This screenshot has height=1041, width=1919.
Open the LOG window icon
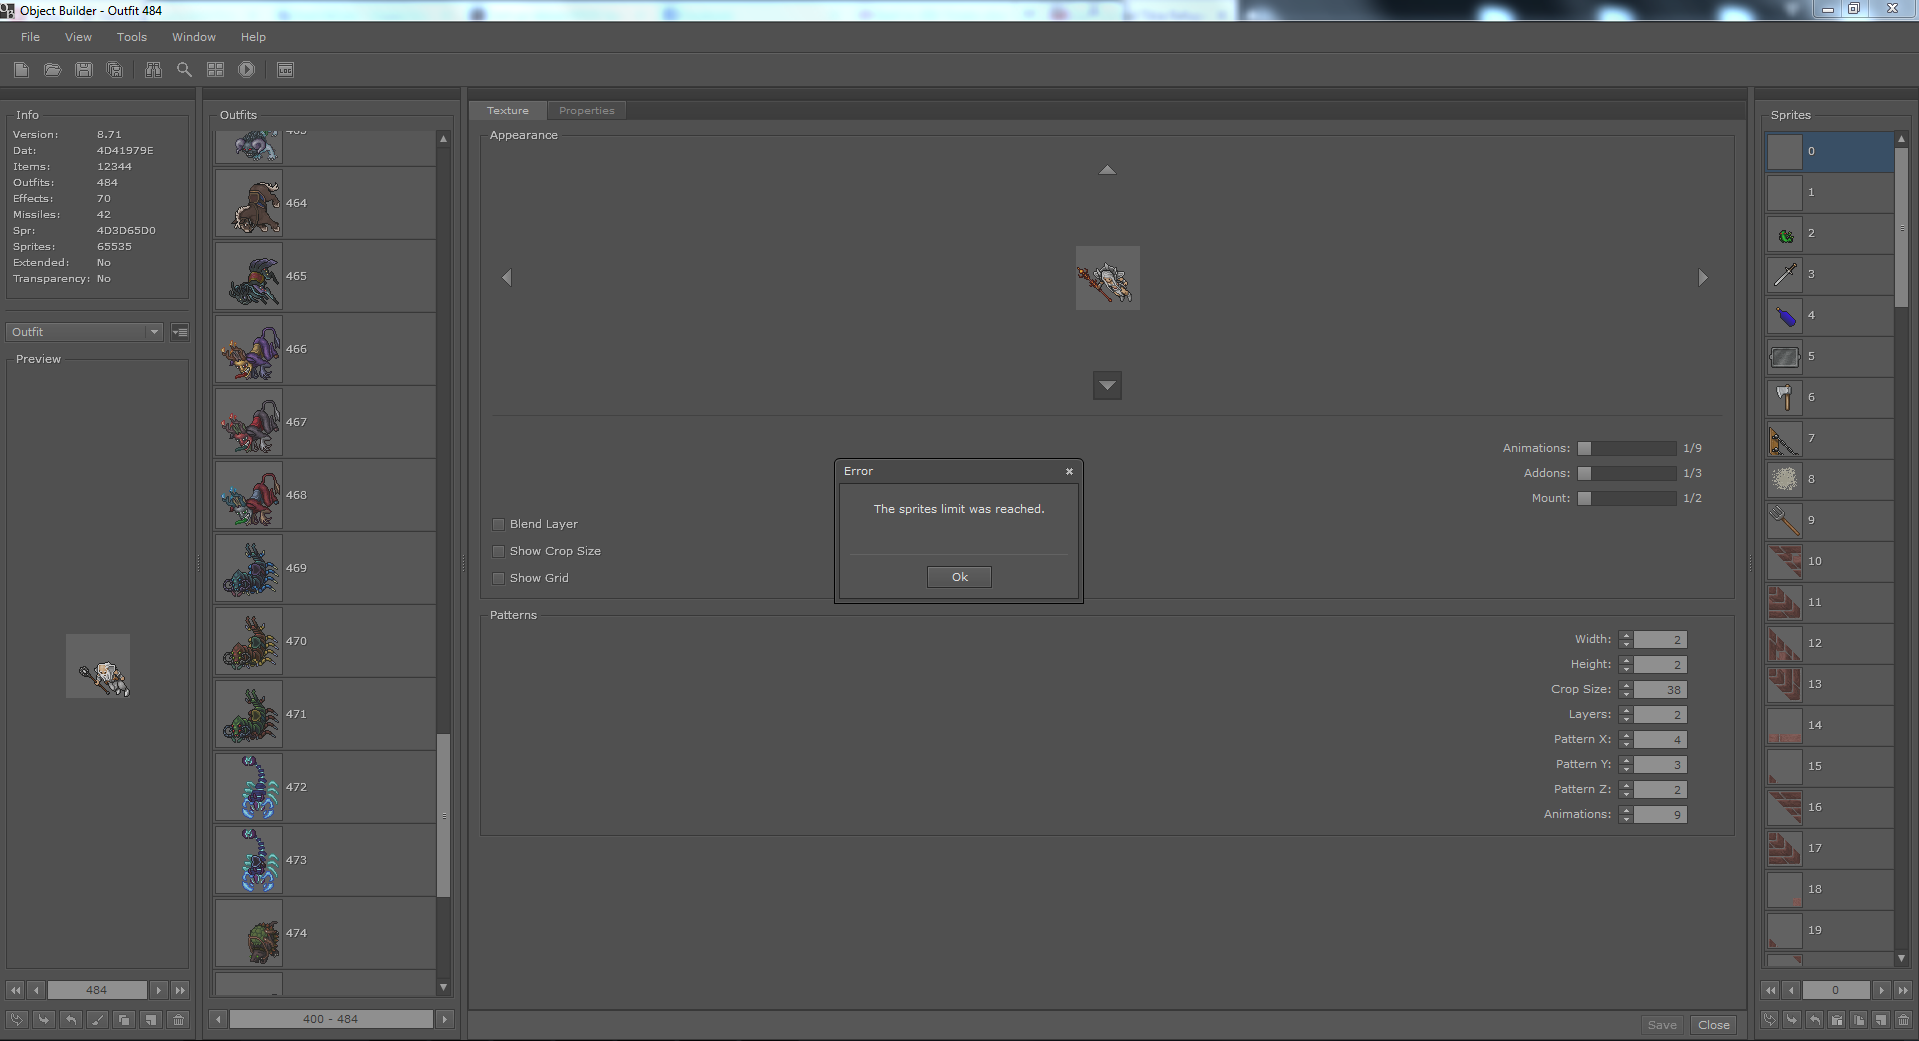285,69
